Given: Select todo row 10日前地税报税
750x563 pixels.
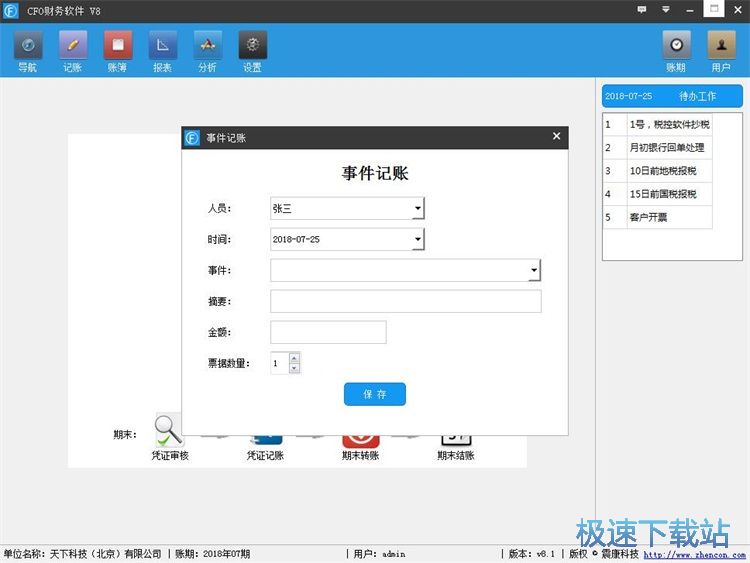Looking at the screenshot, I should coord(658,171).
